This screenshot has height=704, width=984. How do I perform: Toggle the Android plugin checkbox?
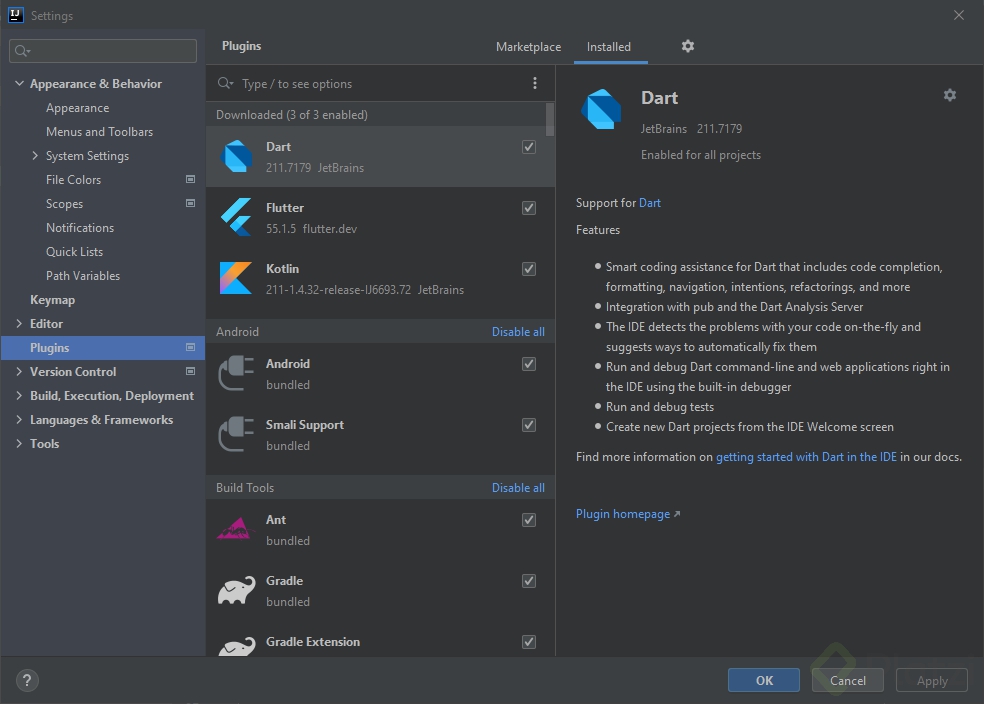click(529, 364)
